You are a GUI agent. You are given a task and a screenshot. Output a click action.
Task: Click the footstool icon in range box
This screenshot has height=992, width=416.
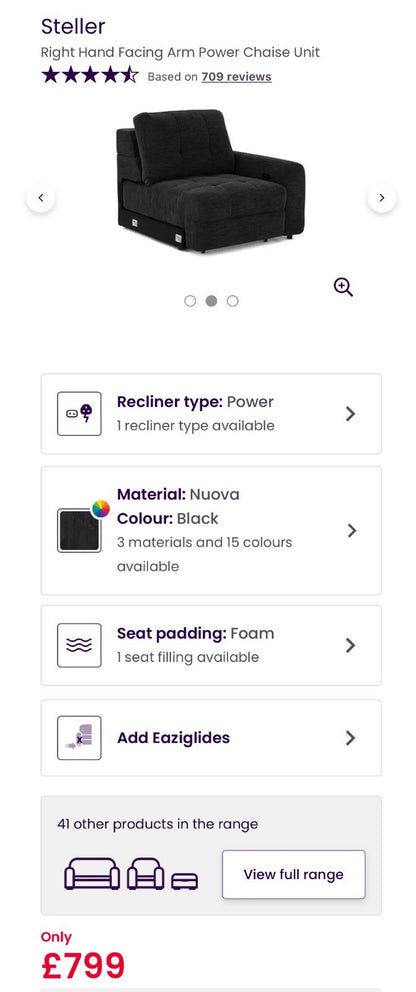185,881
